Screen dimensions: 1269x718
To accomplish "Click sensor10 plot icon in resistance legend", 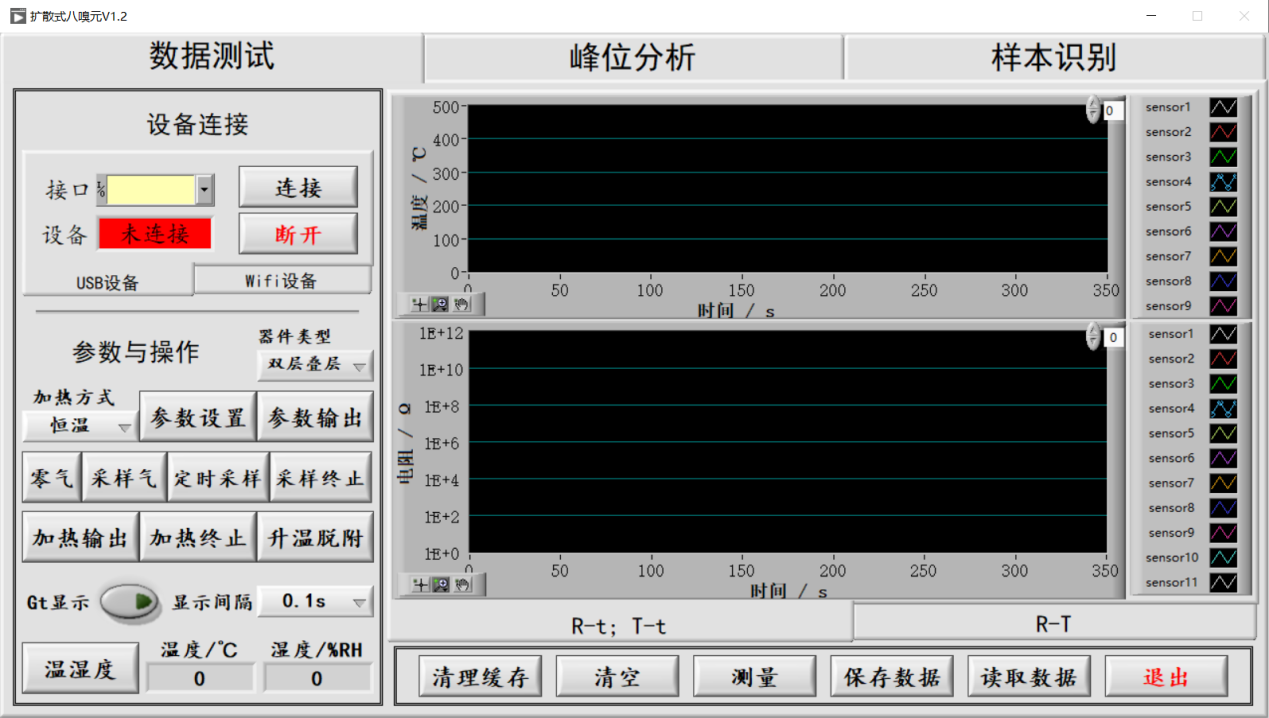I will point(1223,557).
